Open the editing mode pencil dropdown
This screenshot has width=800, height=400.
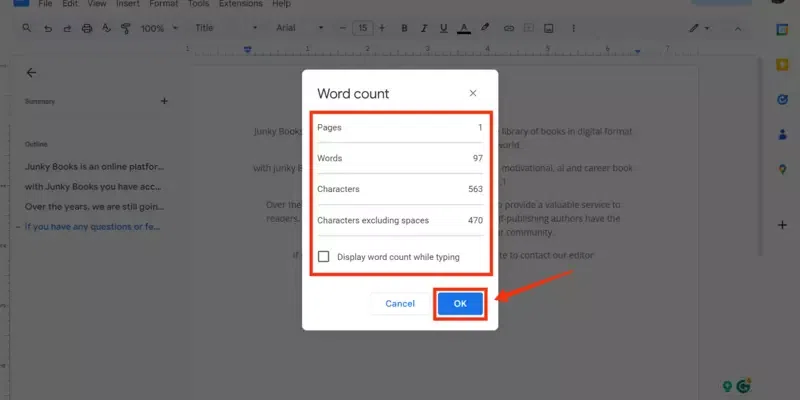coord(698,29)
